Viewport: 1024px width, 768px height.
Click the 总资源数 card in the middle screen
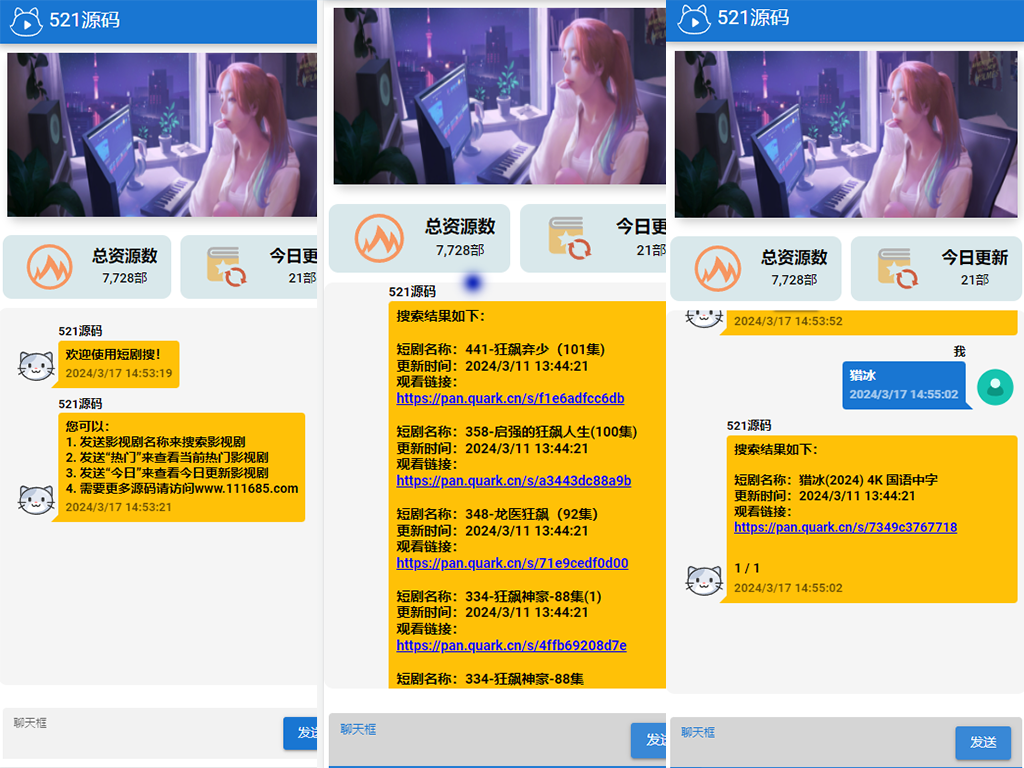click(419, 238)
